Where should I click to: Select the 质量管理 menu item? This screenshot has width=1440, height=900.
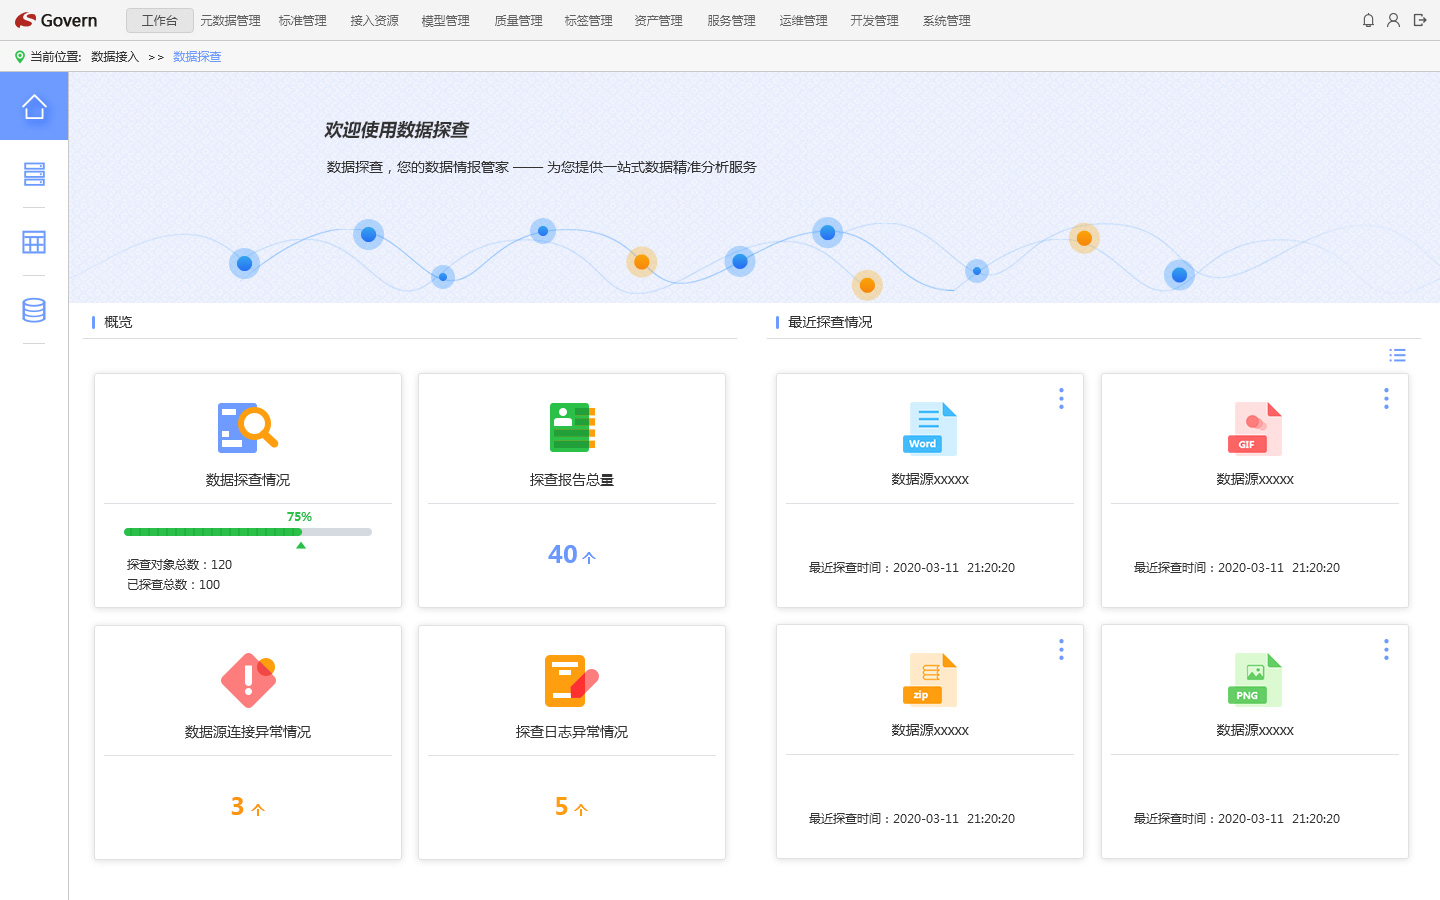[x=518, y=21]
